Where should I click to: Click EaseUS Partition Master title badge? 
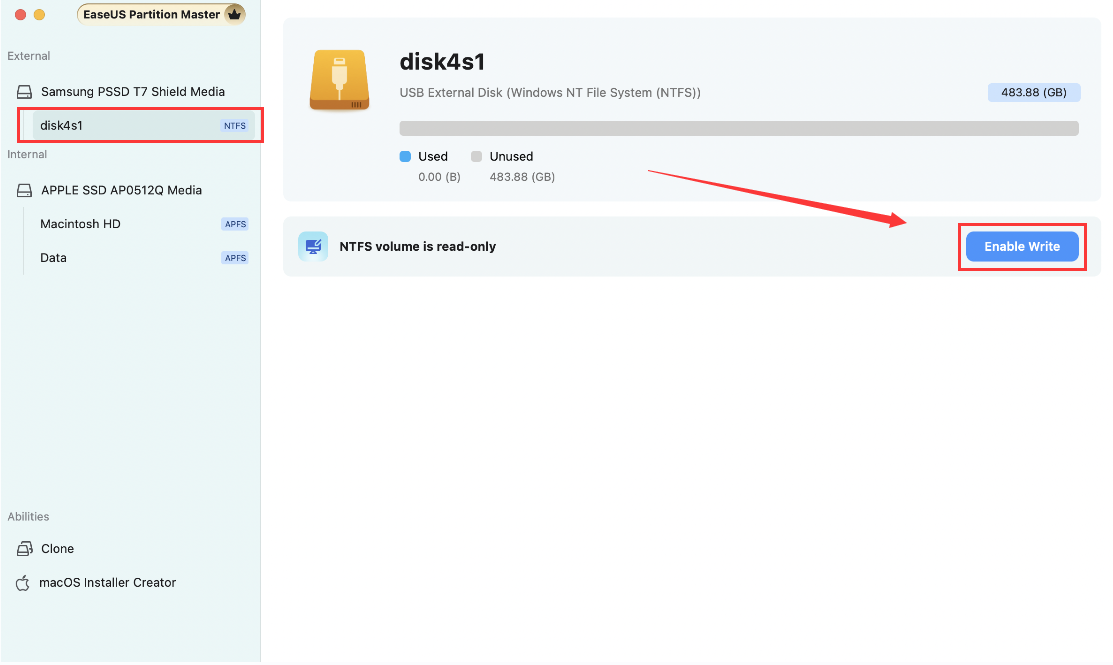point(161,14)
